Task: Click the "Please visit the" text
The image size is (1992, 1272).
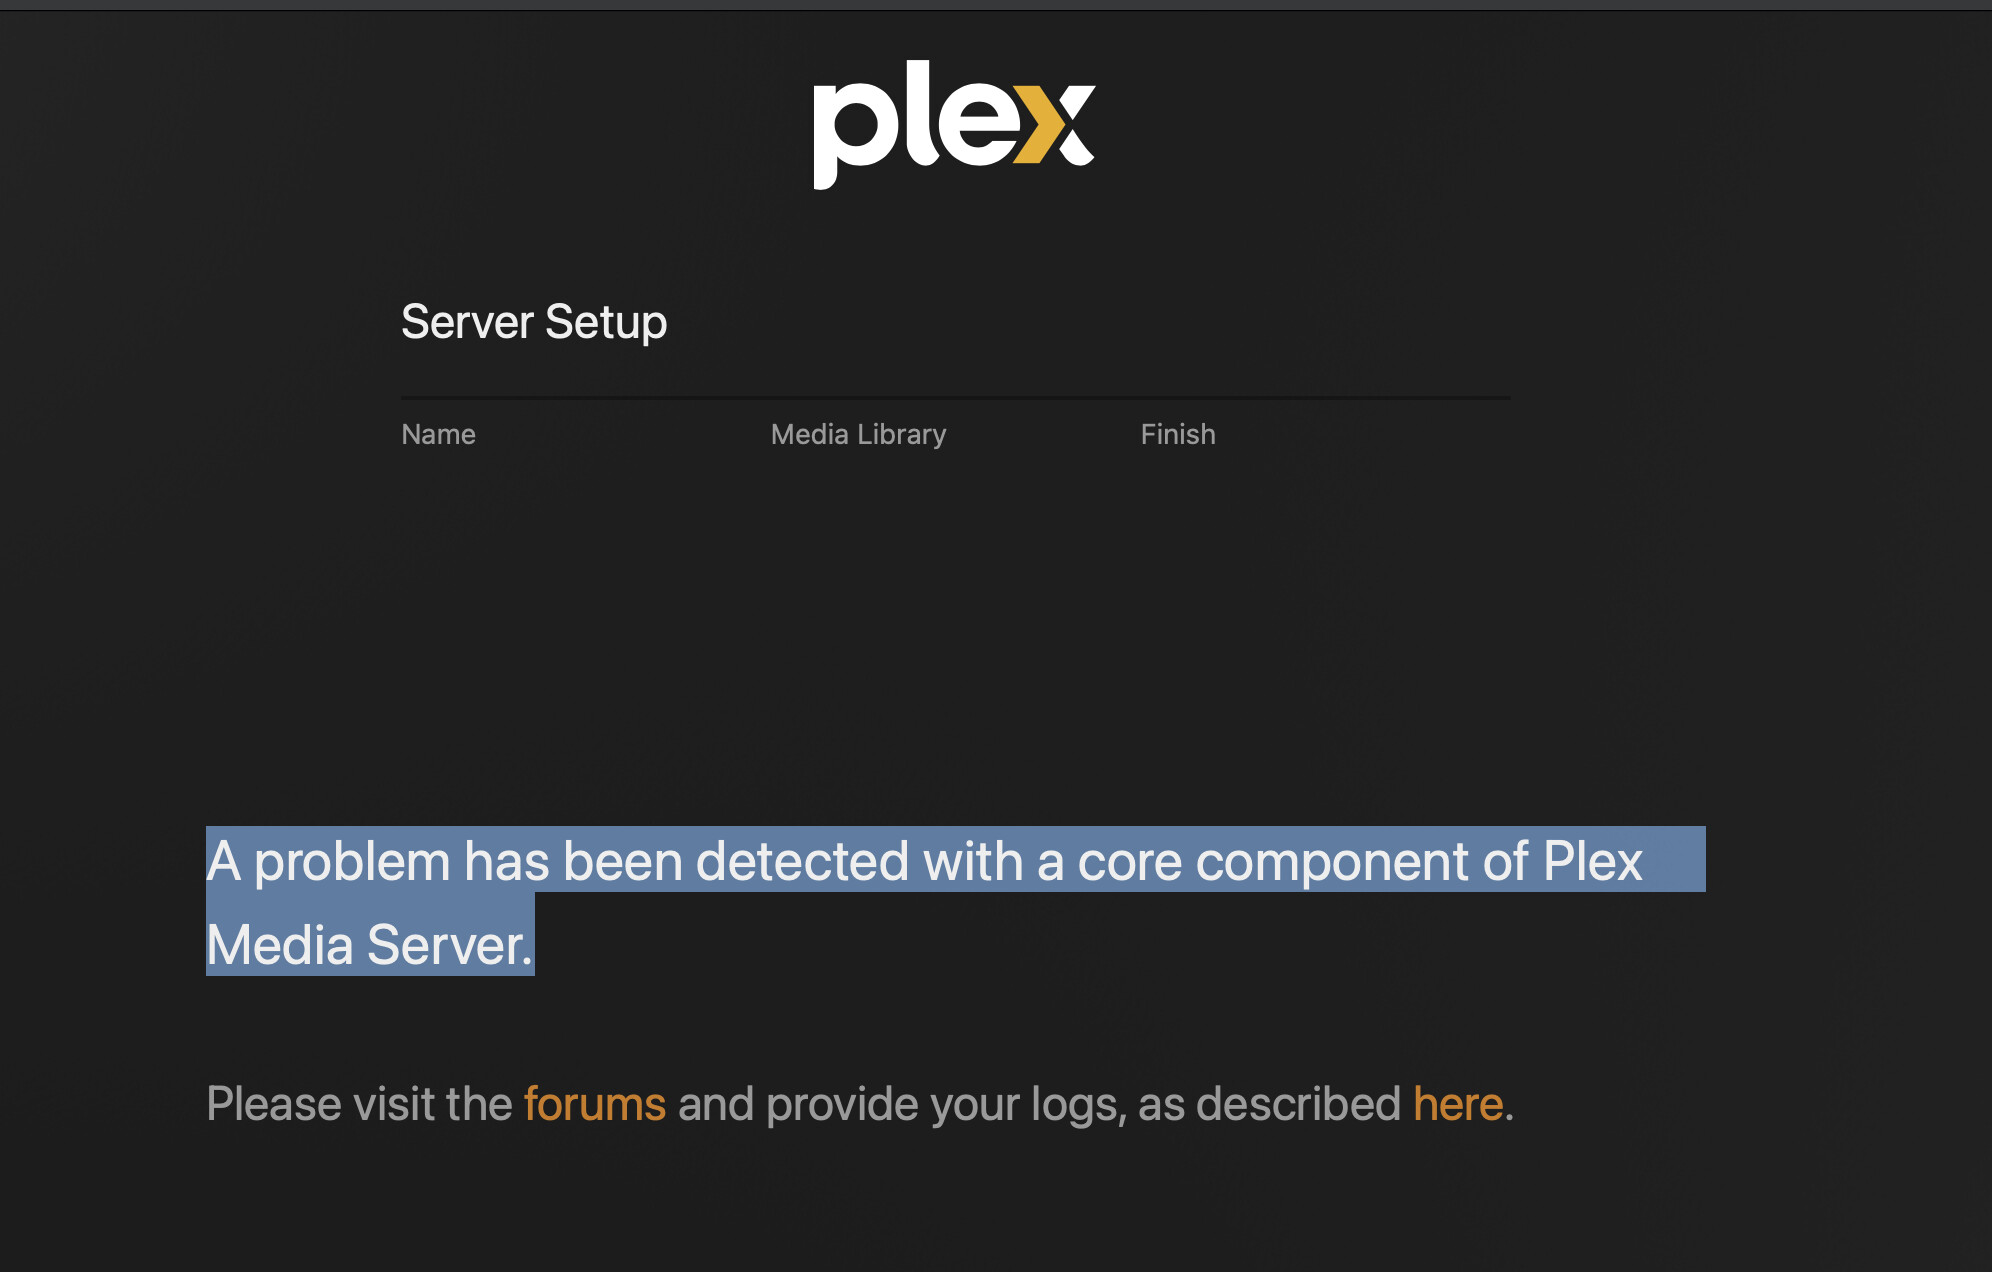Action: click(x=359, y=1104)
